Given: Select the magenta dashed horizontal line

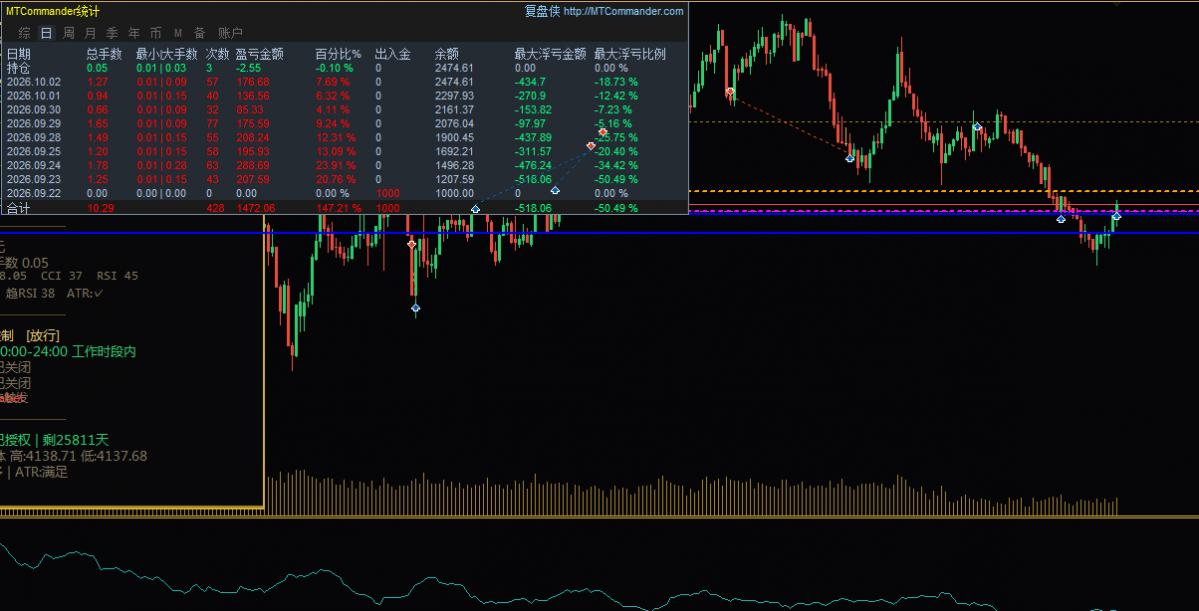Looking at the screenshot, I should pyautogui.click(x=944, y=211).
